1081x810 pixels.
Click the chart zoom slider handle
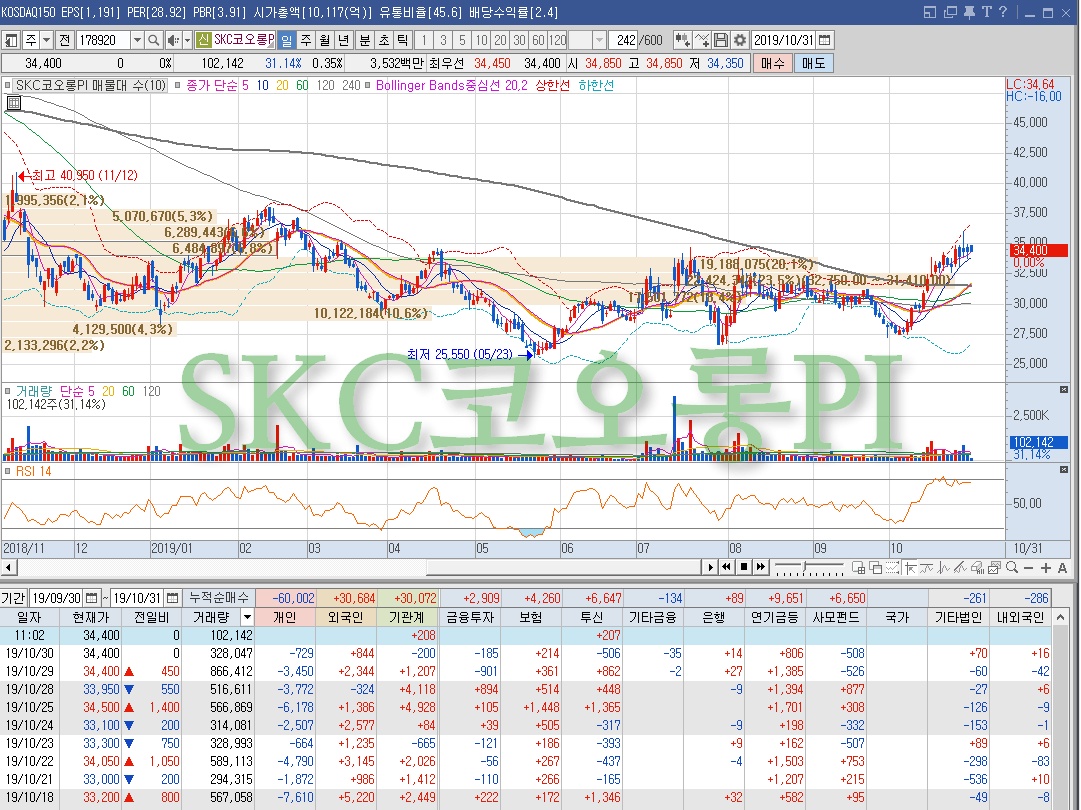pos(804,567)
